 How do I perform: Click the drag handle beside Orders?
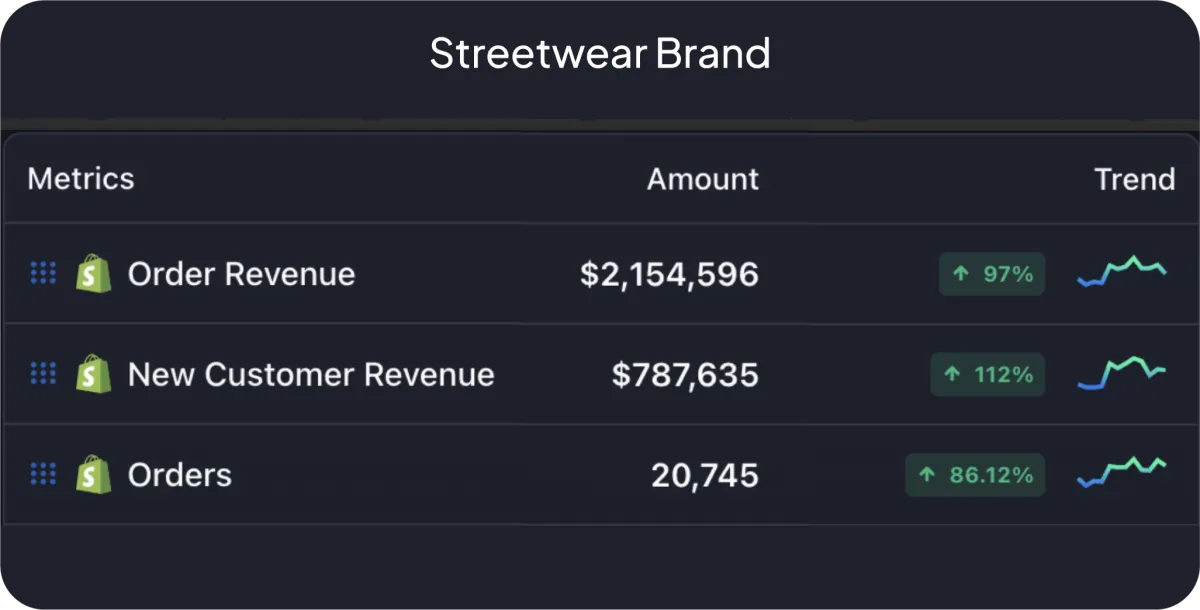tap(43, 474)
